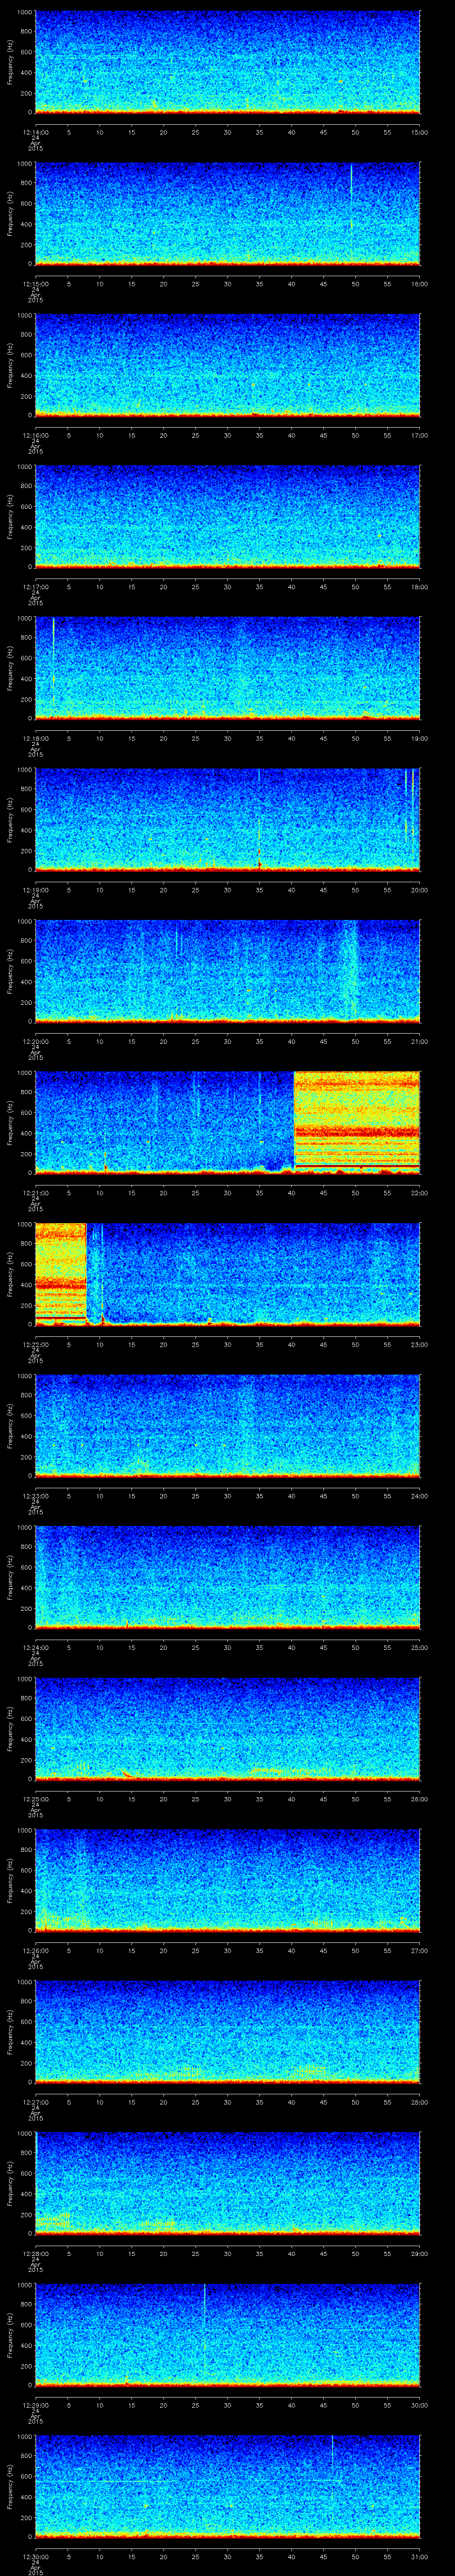Click the vertical spike in 12:29:00 panel
Viewport: 455px width, 2576px height.
coord(204,2320)
